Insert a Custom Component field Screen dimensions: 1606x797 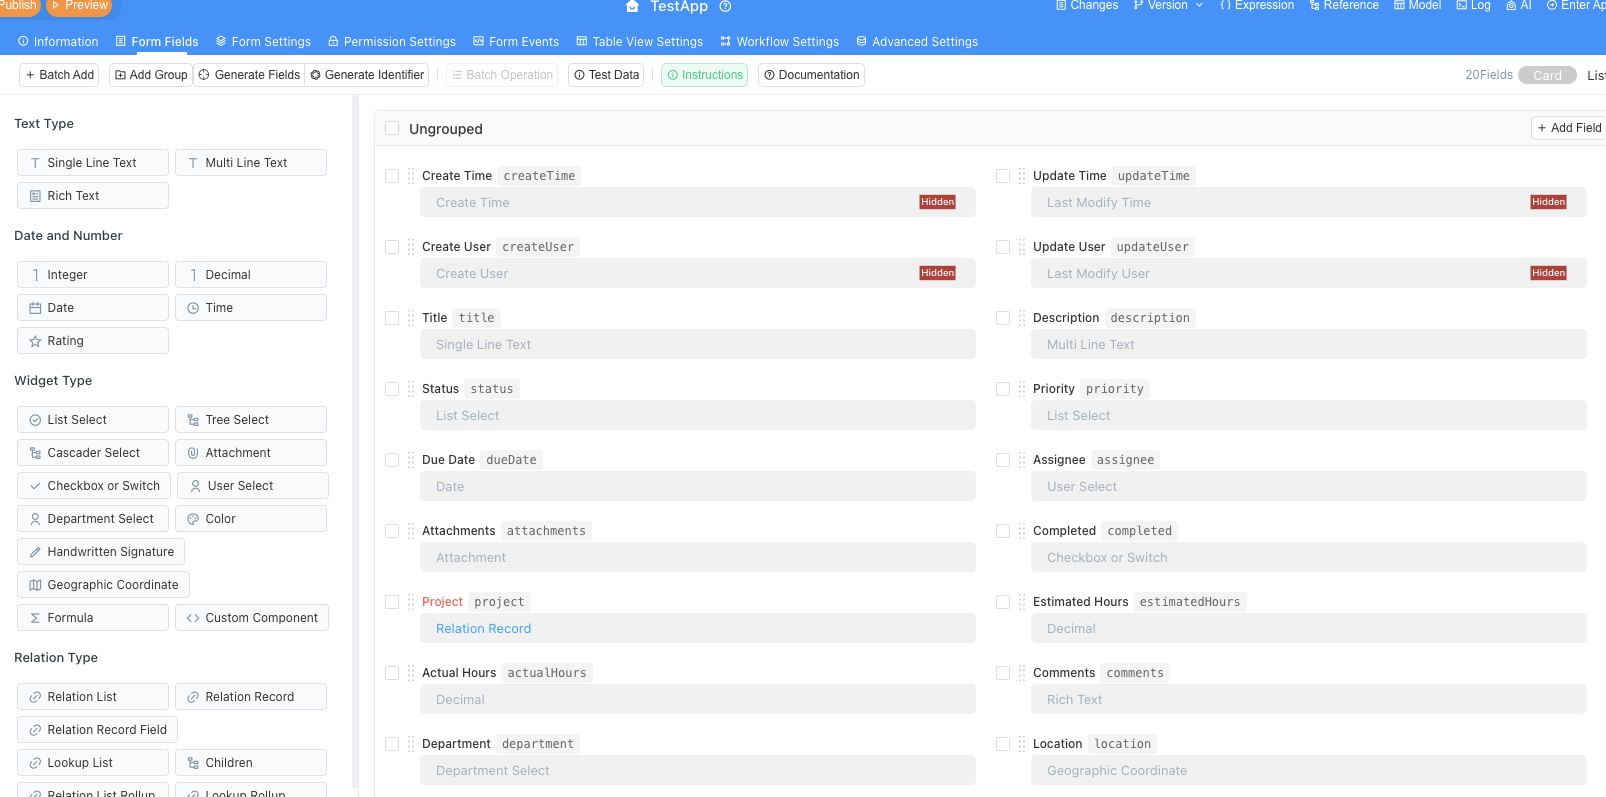click(x=252, y=618)
